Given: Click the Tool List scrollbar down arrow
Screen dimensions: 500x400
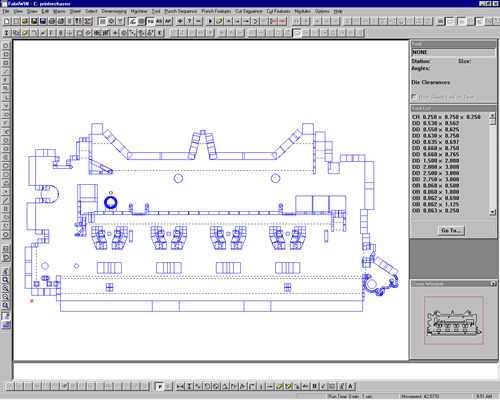Looking at the screenshot, I should [492, 212].
